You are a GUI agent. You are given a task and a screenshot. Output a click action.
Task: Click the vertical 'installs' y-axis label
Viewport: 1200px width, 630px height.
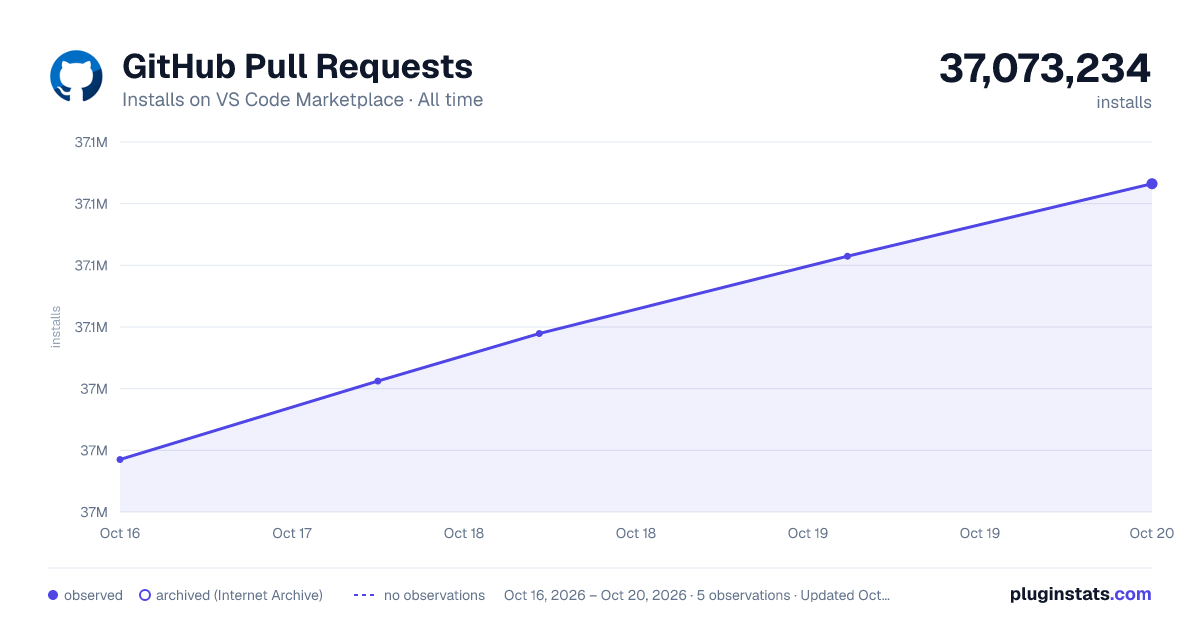pyautogui.click(x=56, y=327)
